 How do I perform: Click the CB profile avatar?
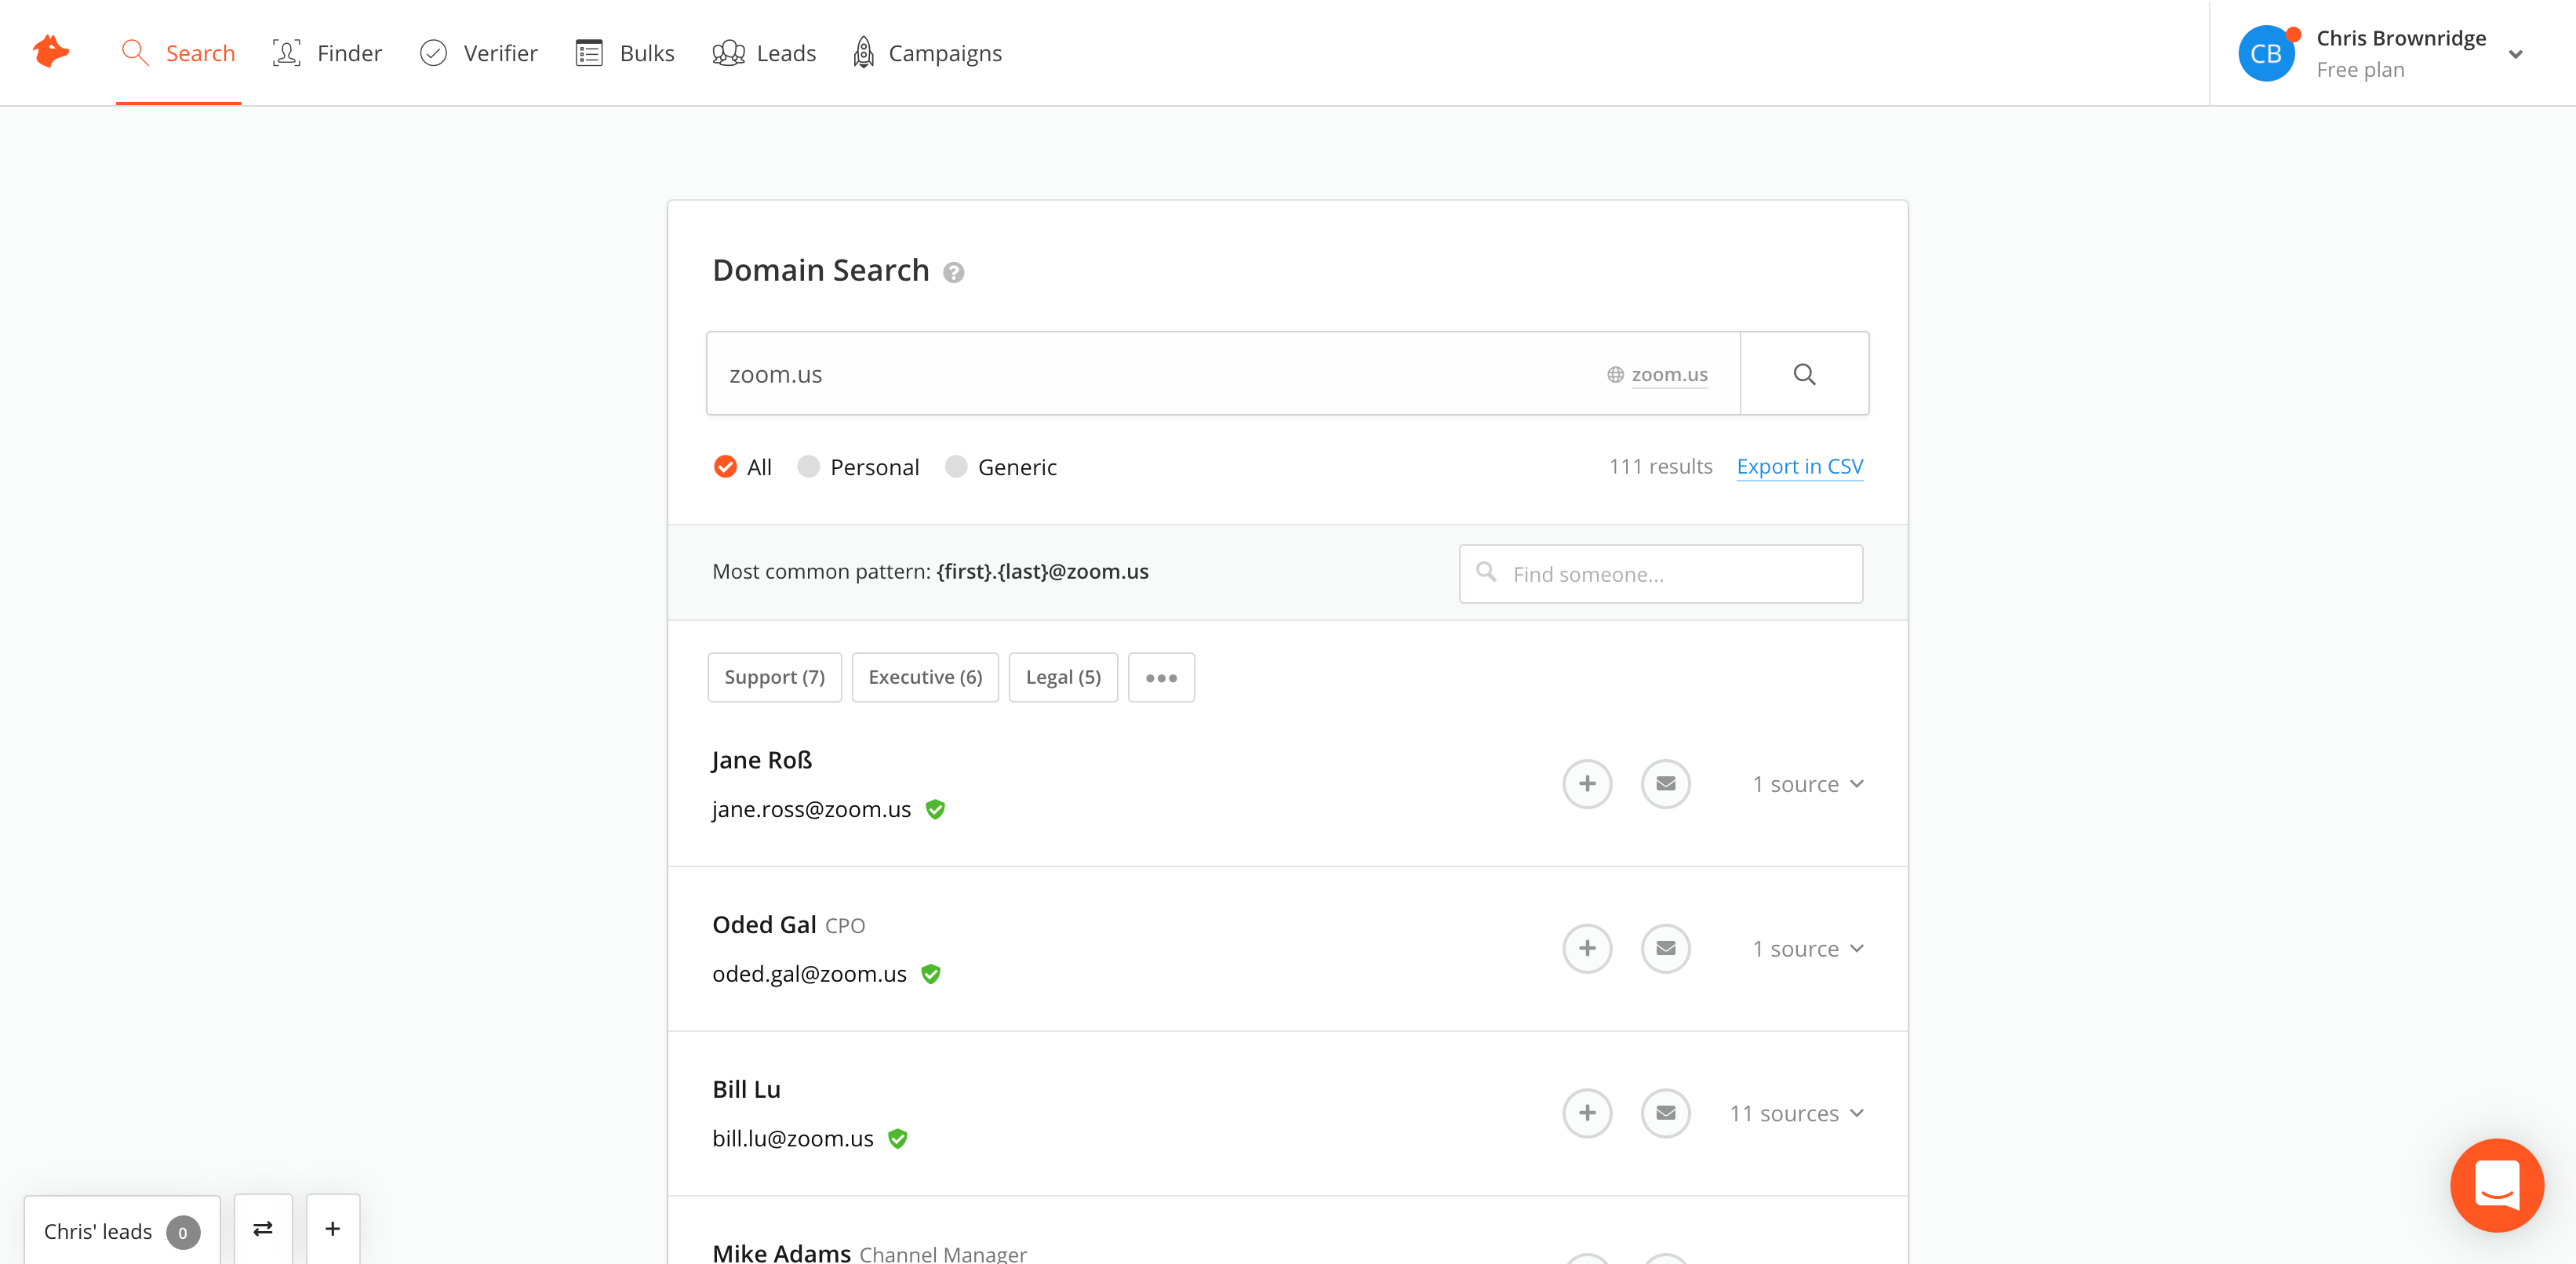(2266, 53)
